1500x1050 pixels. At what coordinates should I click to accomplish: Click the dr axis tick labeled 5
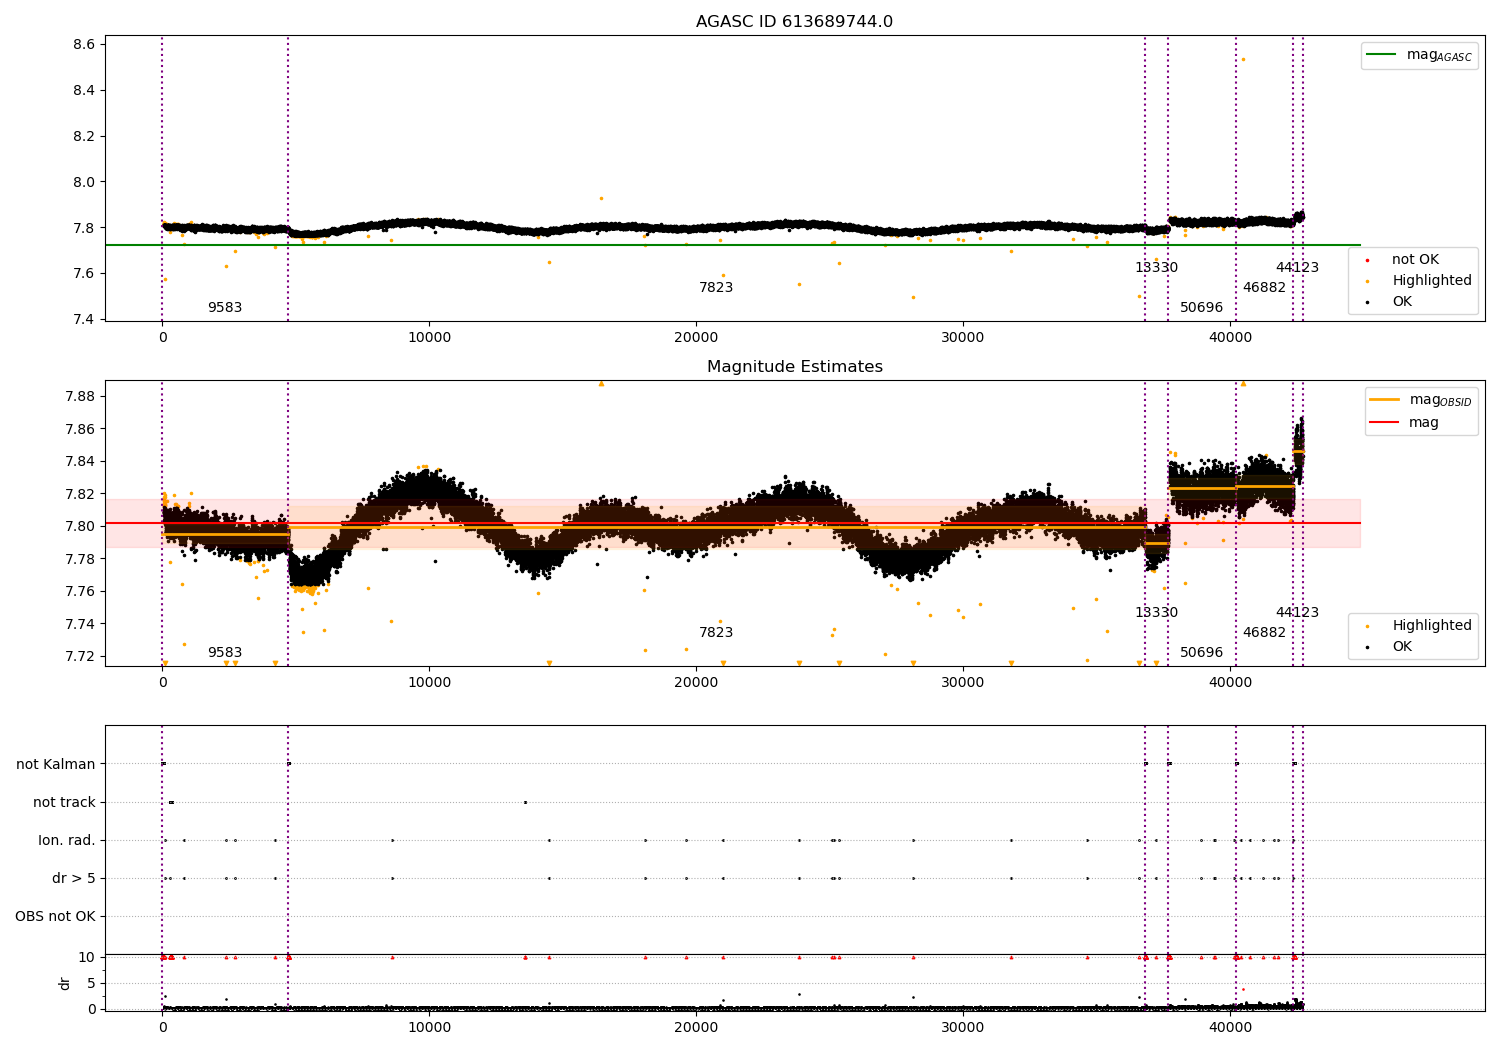pyautogui.click(x=91, y=984)
